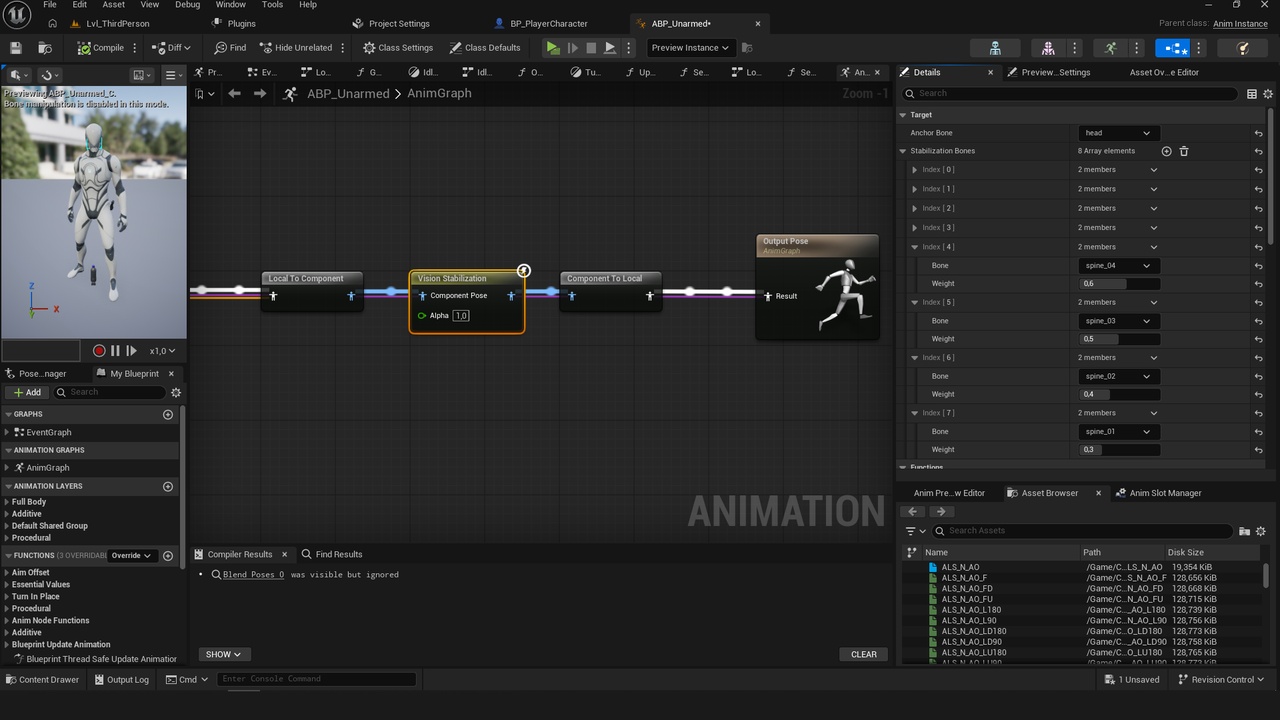This screenshot has width=1280, height=720.
Task: Empty the Stabilization Bones array
Action: tap(1184, 151)
